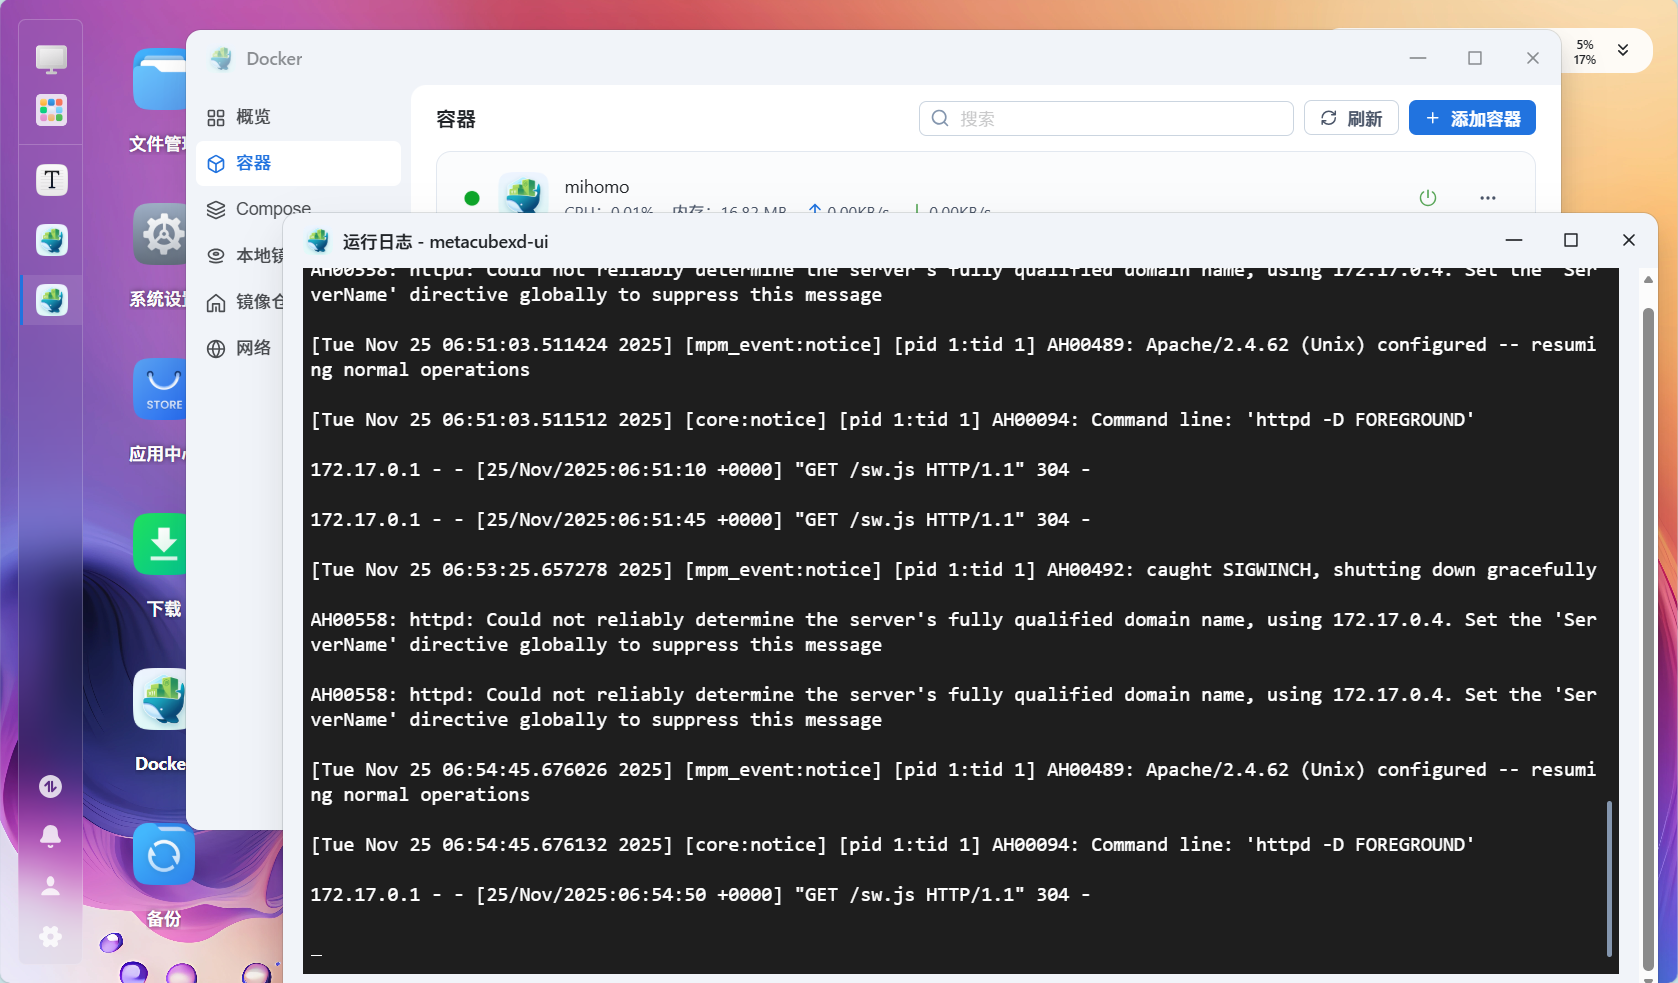Click the non-highlighted Docker icon in dock

(x=52, y=240)
